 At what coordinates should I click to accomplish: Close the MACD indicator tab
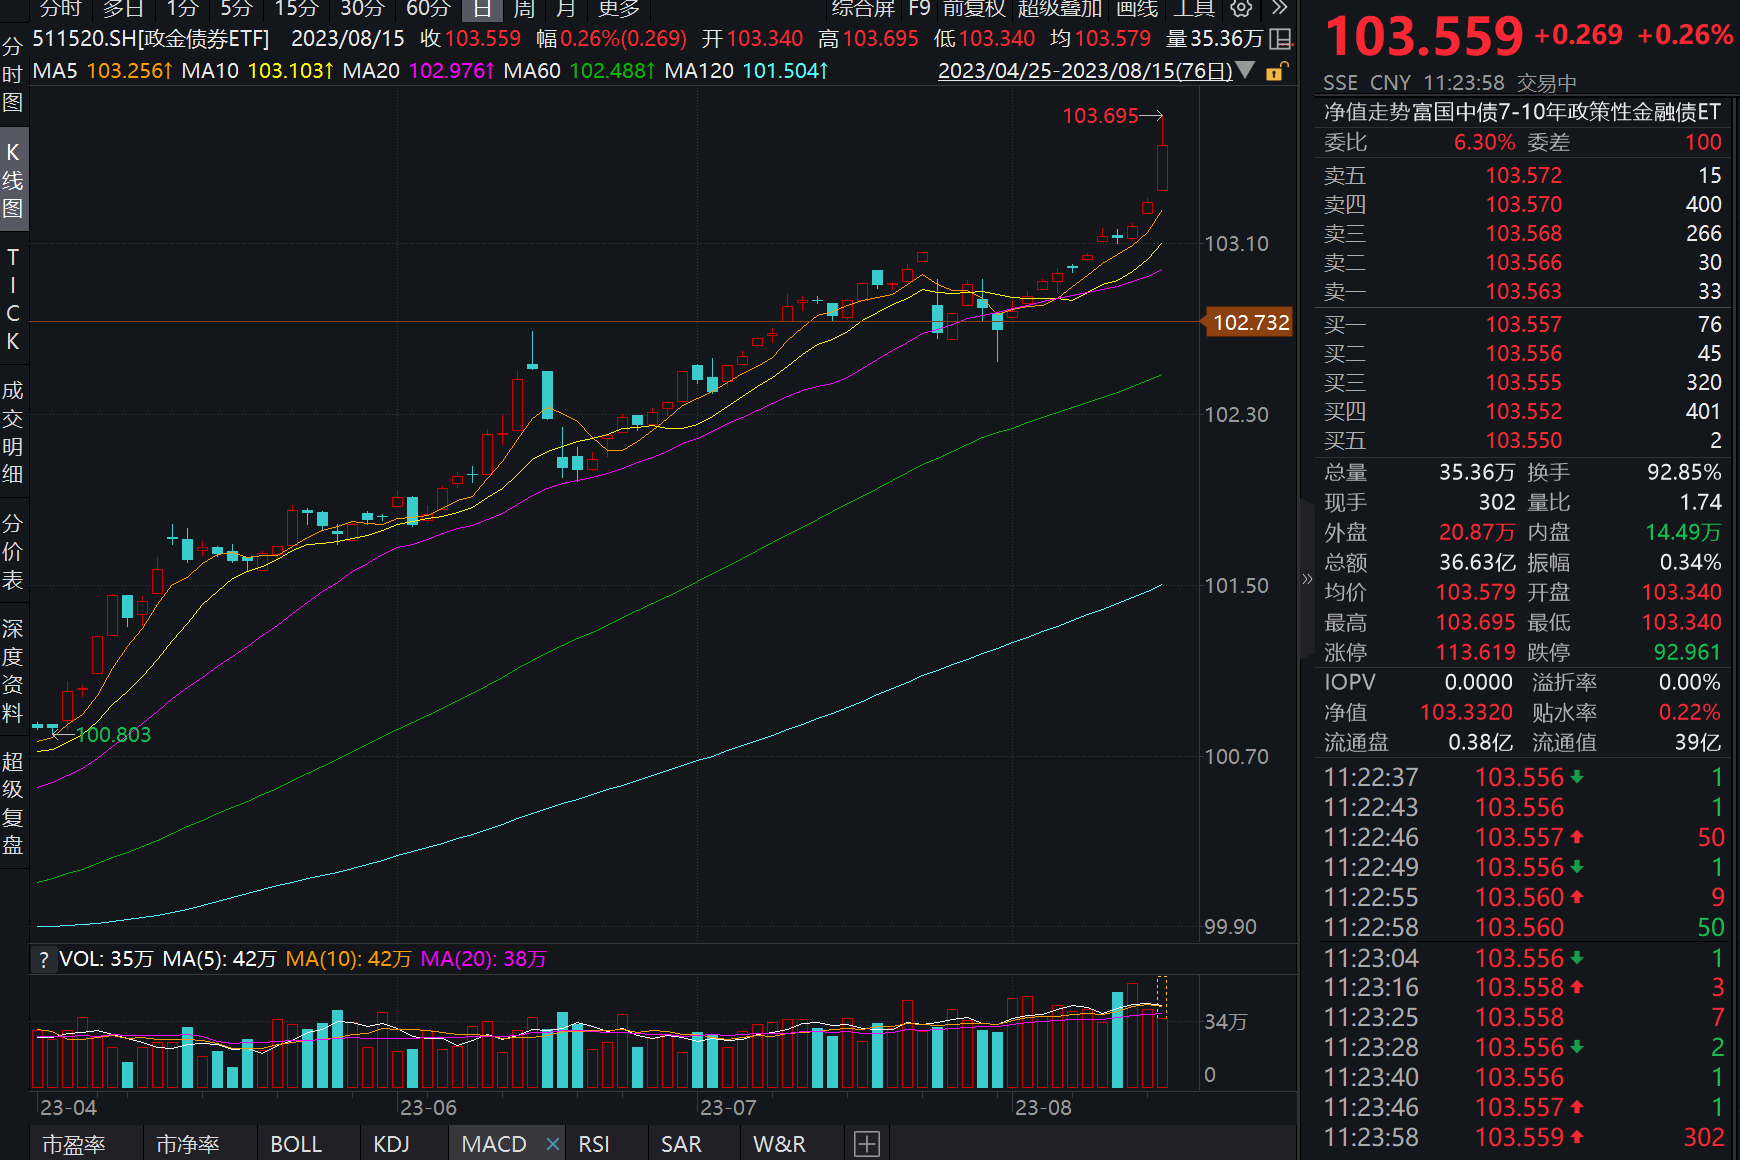[553, 1144]
